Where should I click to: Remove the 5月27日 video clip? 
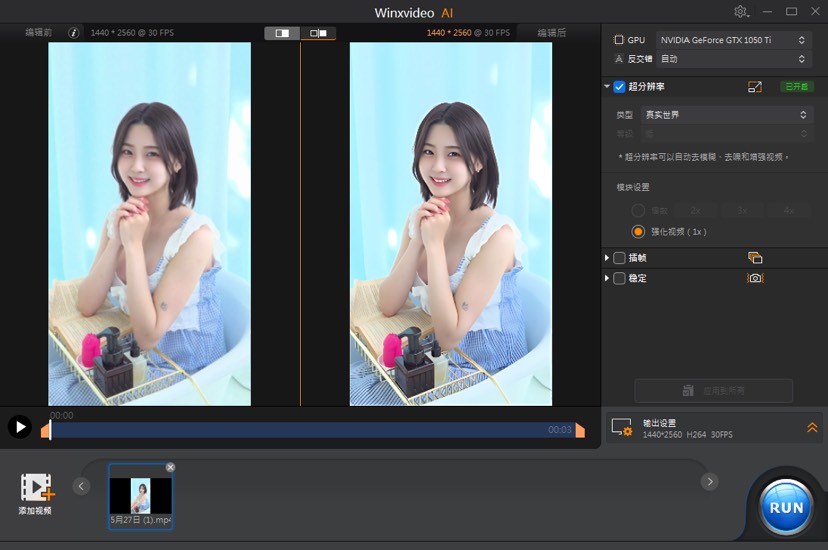click(170, 467)
